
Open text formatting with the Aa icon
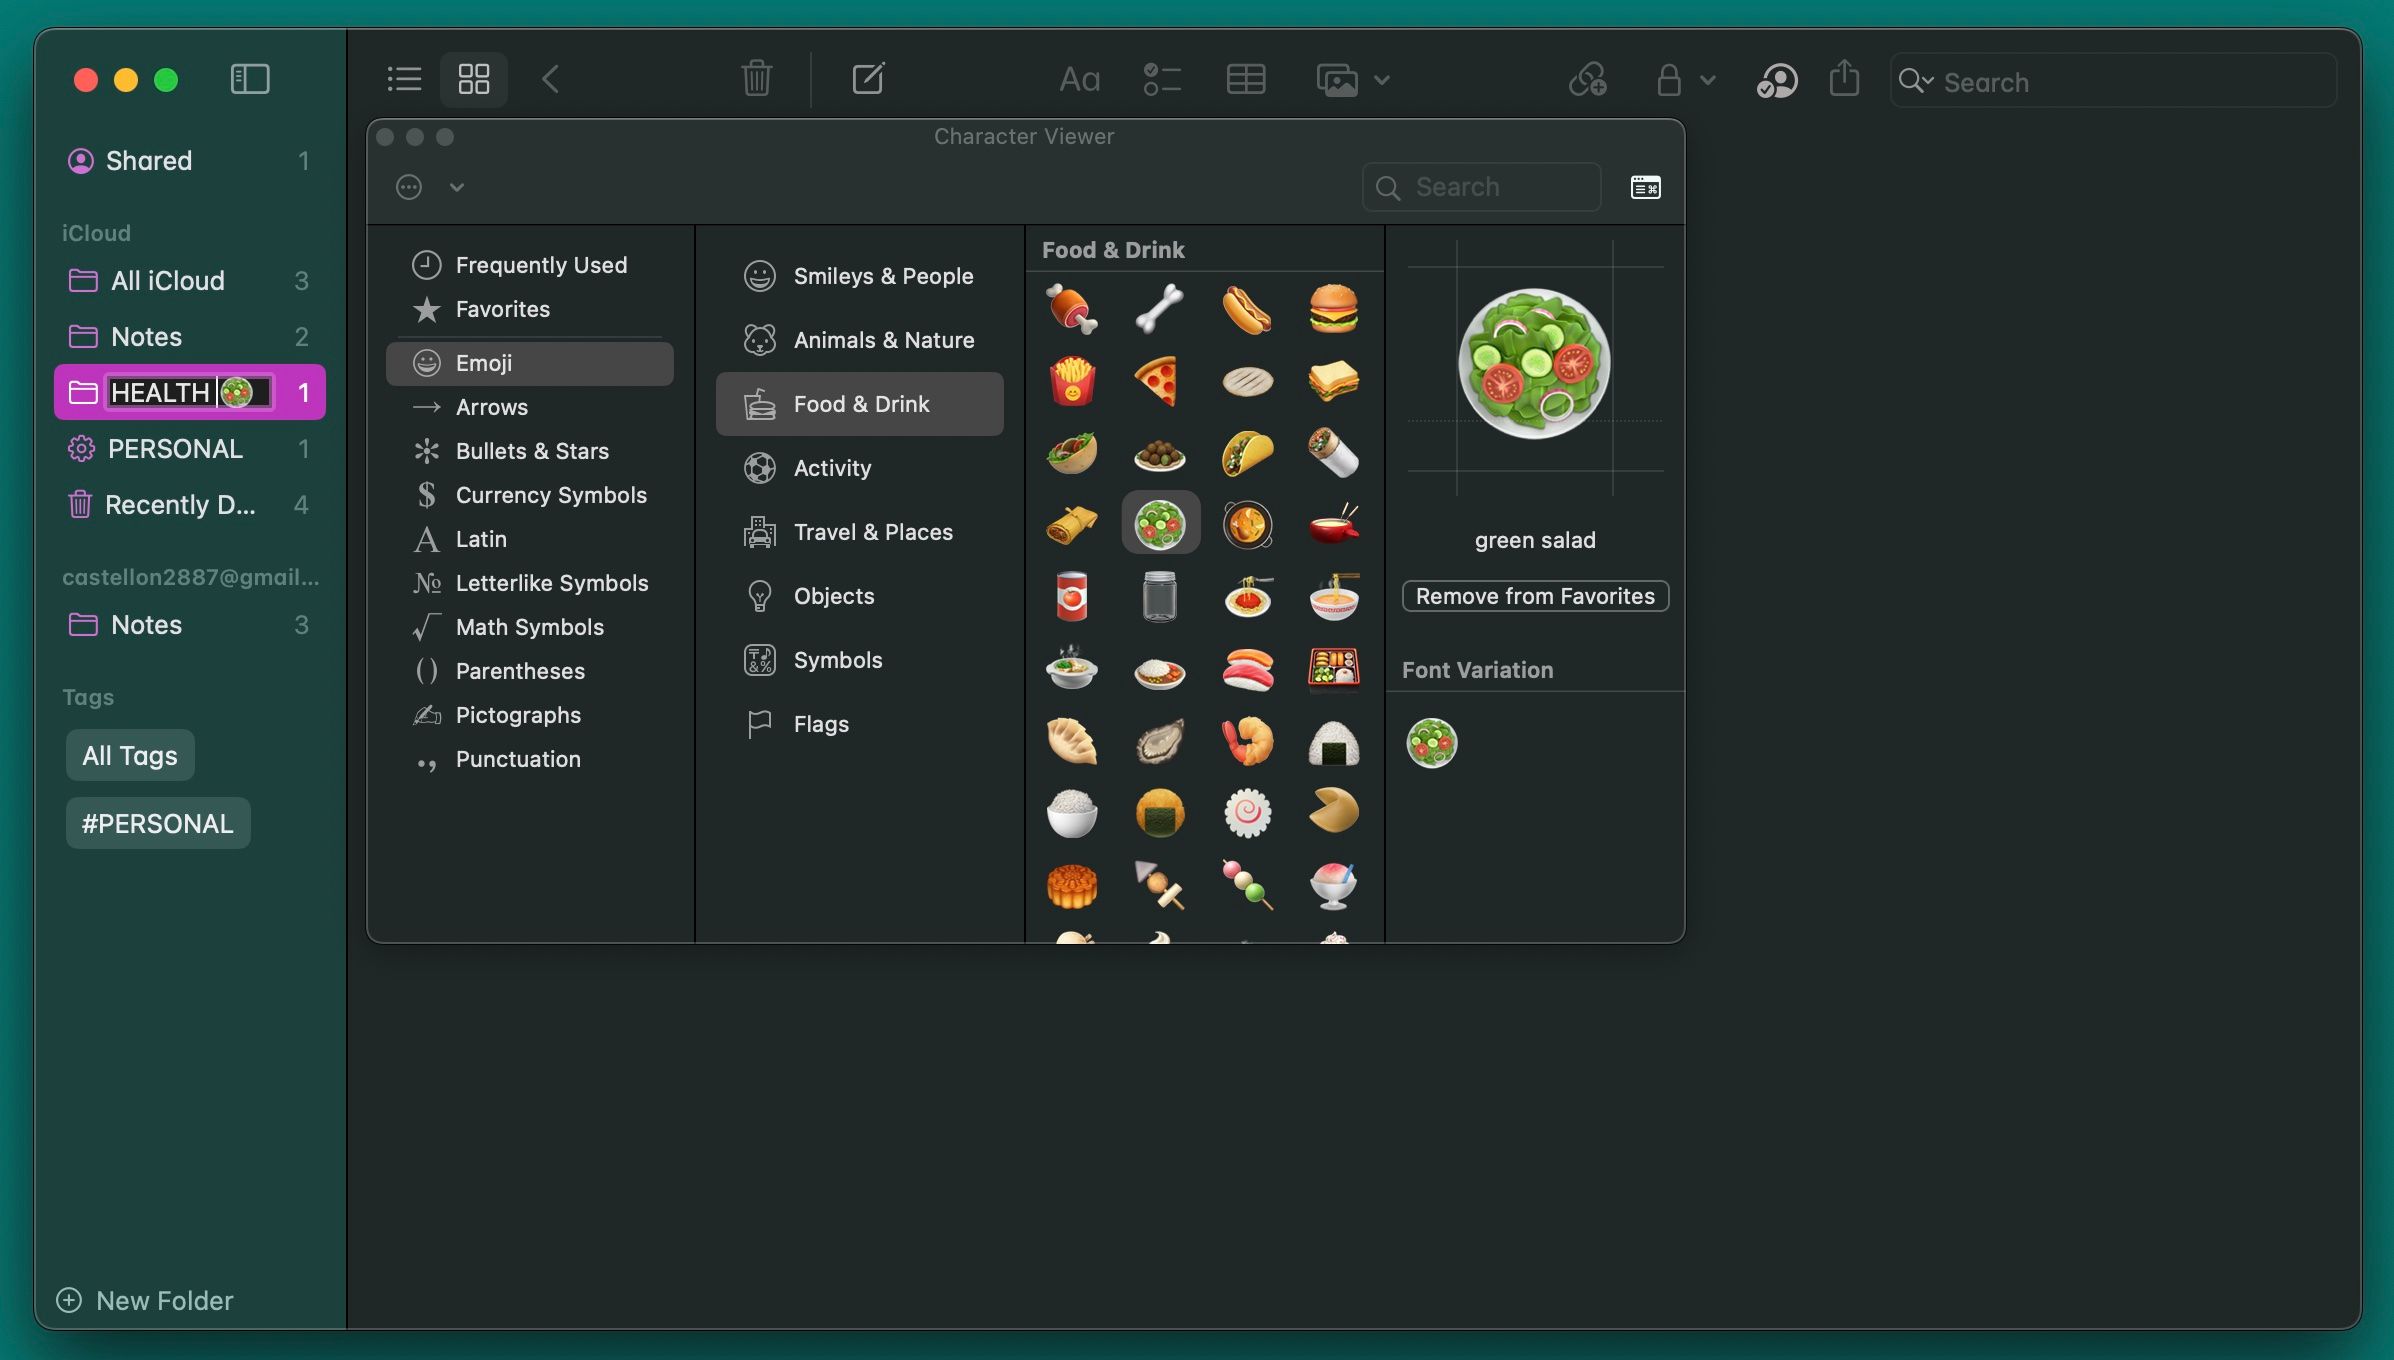pos(1078,79)
